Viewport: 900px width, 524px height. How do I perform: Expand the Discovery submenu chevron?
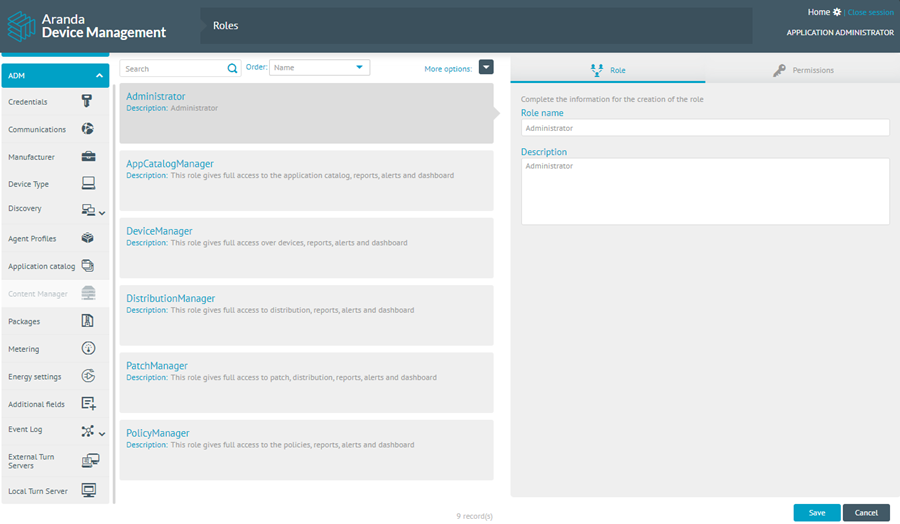pyautogui.click(x=102, y=213)
